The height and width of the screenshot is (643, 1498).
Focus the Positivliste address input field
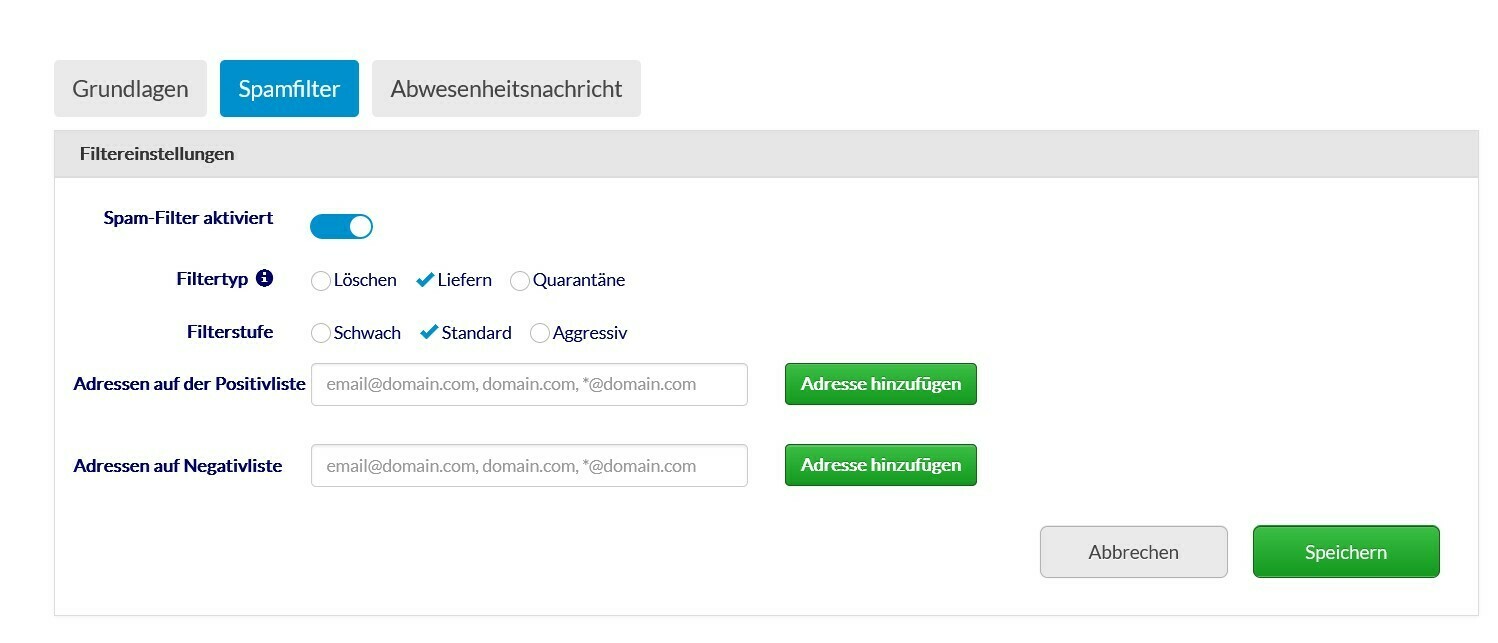coord(529,384)
